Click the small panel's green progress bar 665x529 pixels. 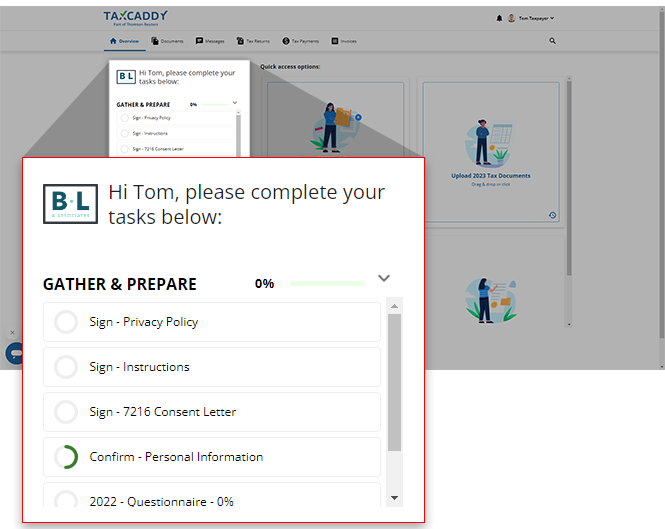(x=215, y=104)
